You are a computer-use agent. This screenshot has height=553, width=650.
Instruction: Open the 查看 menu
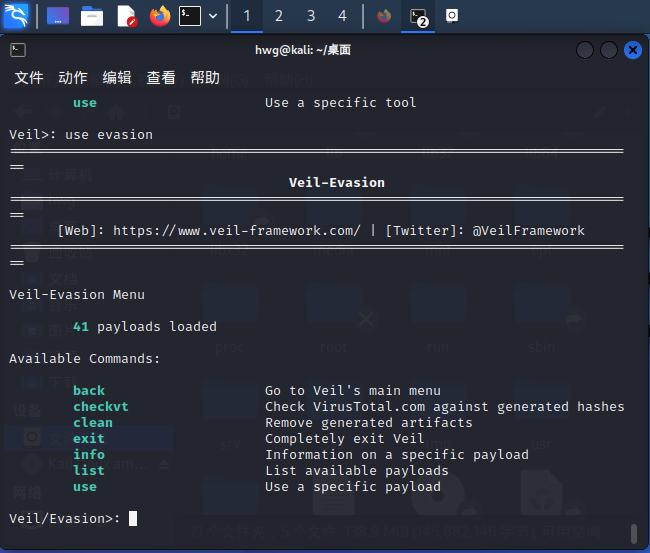(161, 78)
